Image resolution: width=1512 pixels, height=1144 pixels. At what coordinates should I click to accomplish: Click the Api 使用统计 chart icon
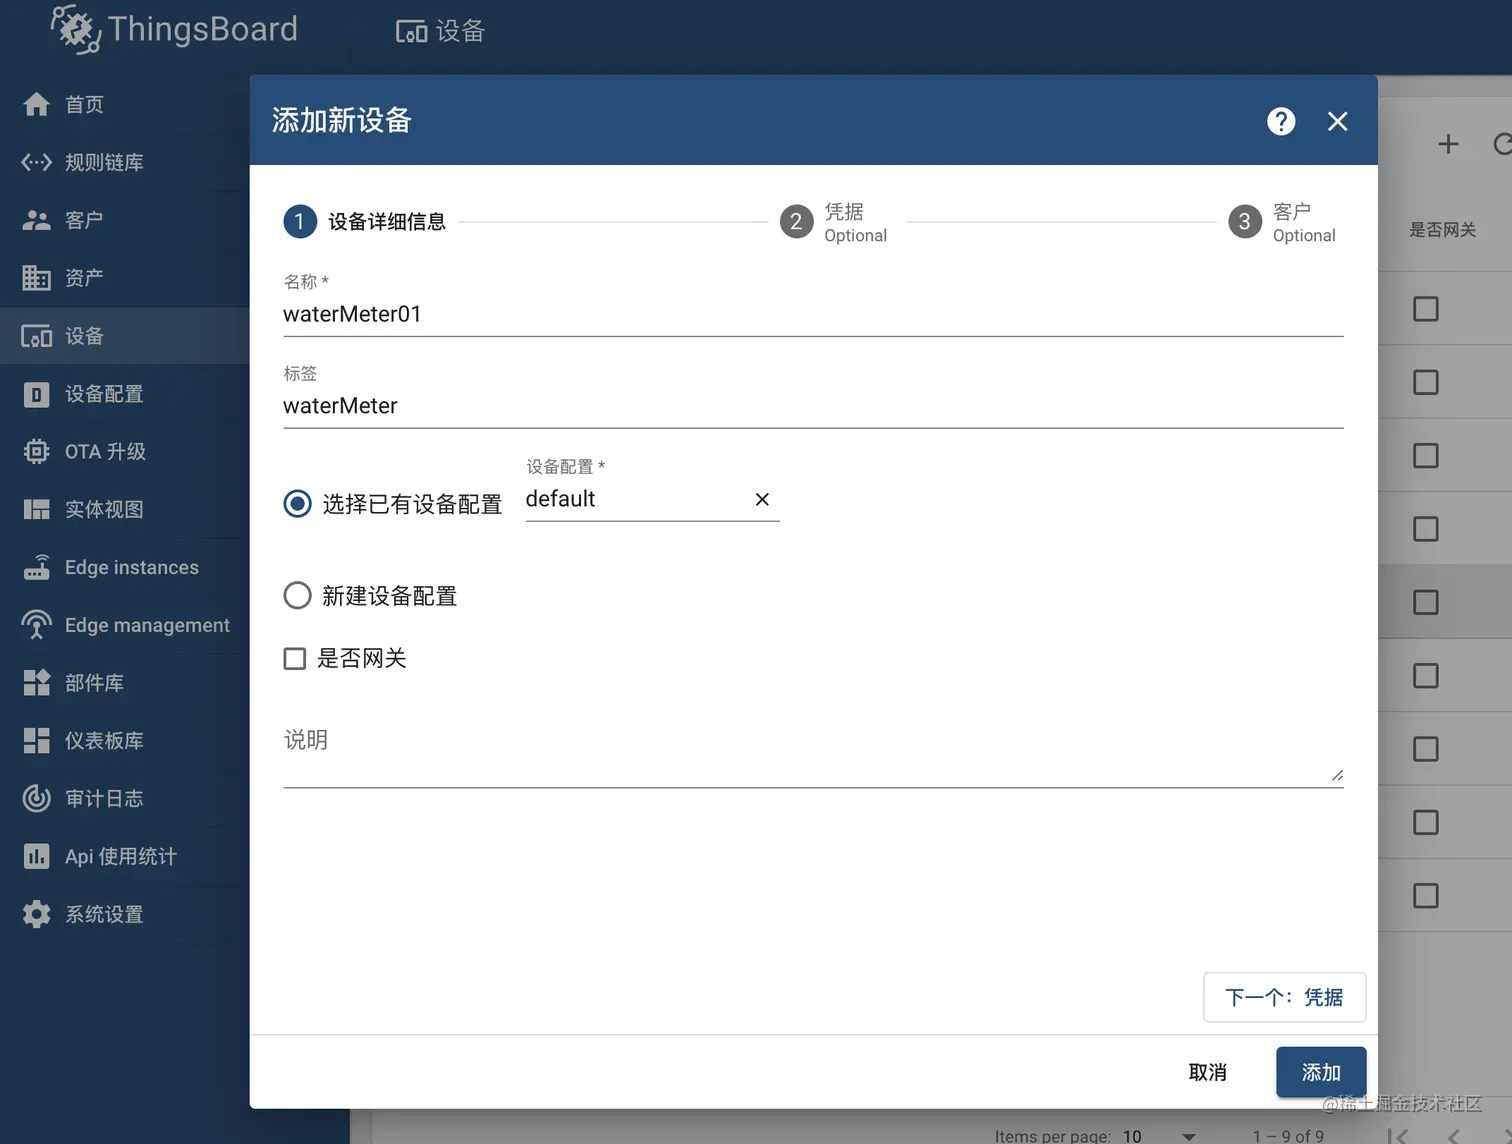(x=36, y=856)
